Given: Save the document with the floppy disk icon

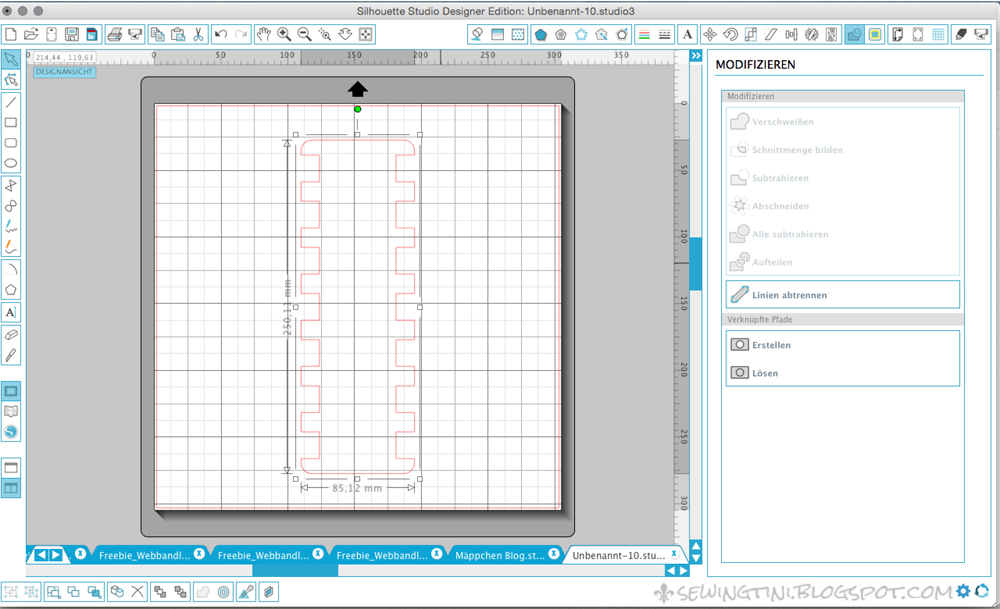Looking at the screenshot, I should (x=71, y=34).
